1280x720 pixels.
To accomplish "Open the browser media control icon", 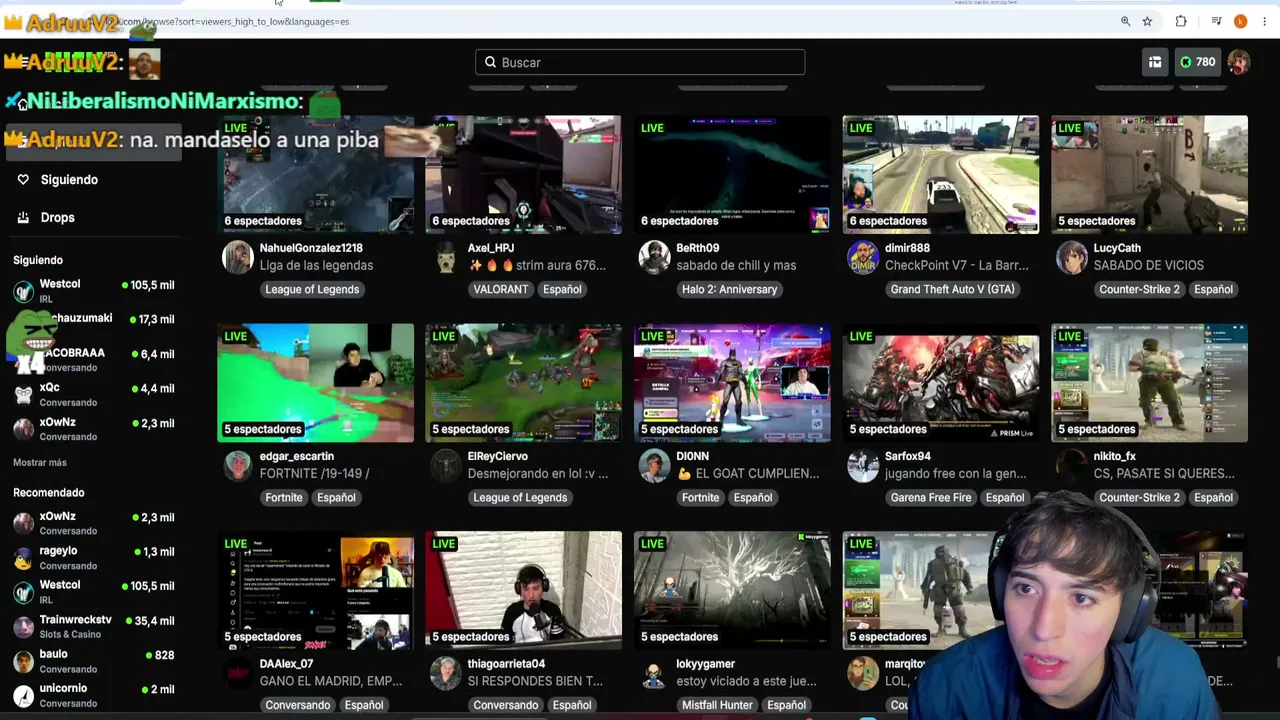I will click(x=1216, y=21).
